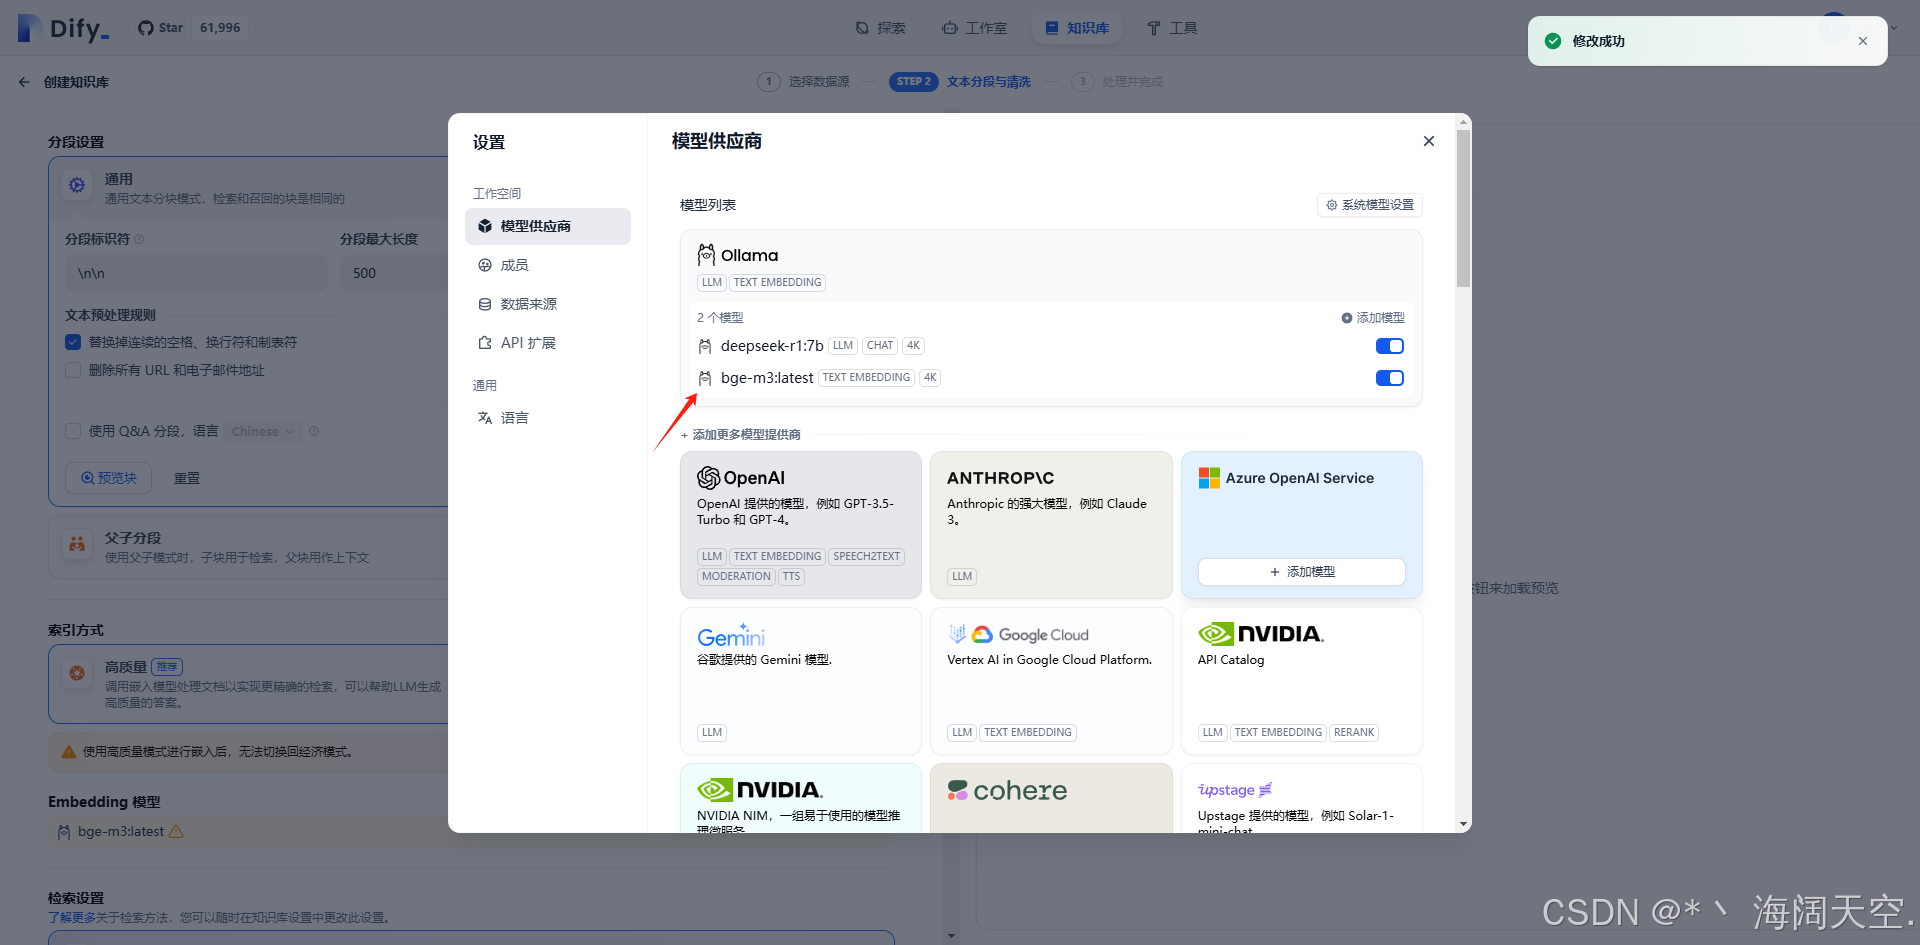Viewport: 1920px width, 945px height.
Task: Go back with the 创建知识库 arrow
Action: [24, 82]
